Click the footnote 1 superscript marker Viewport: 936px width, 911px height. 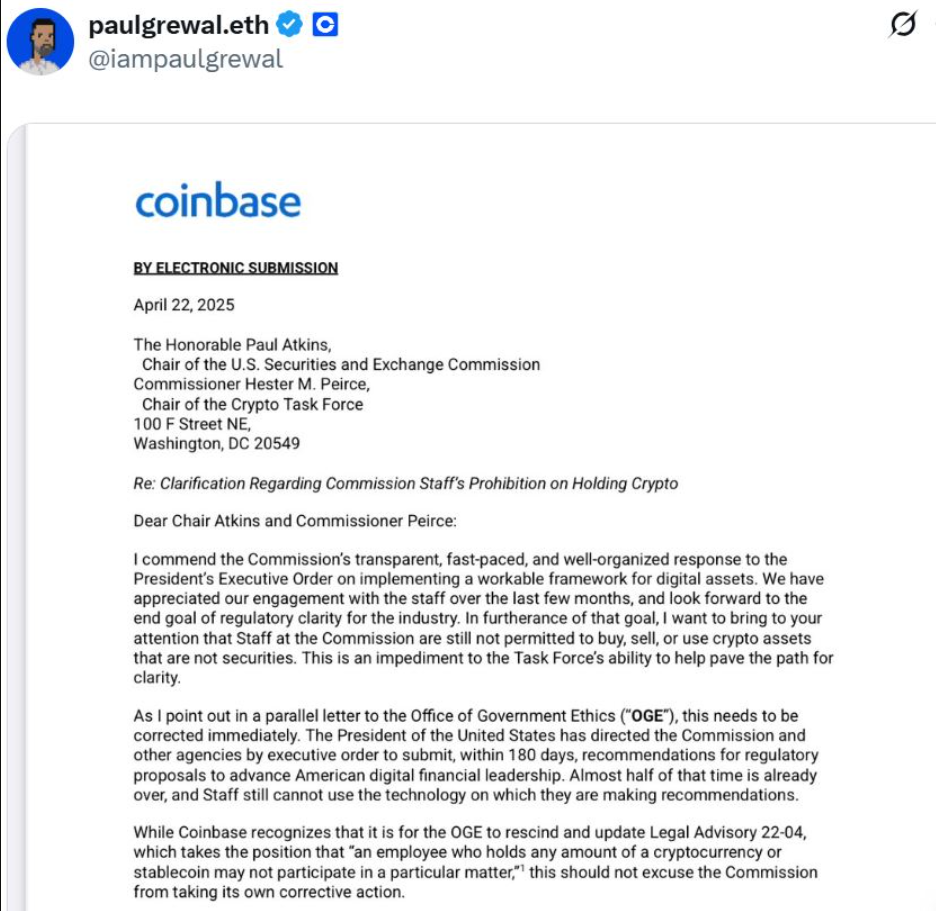pos(525,869)
